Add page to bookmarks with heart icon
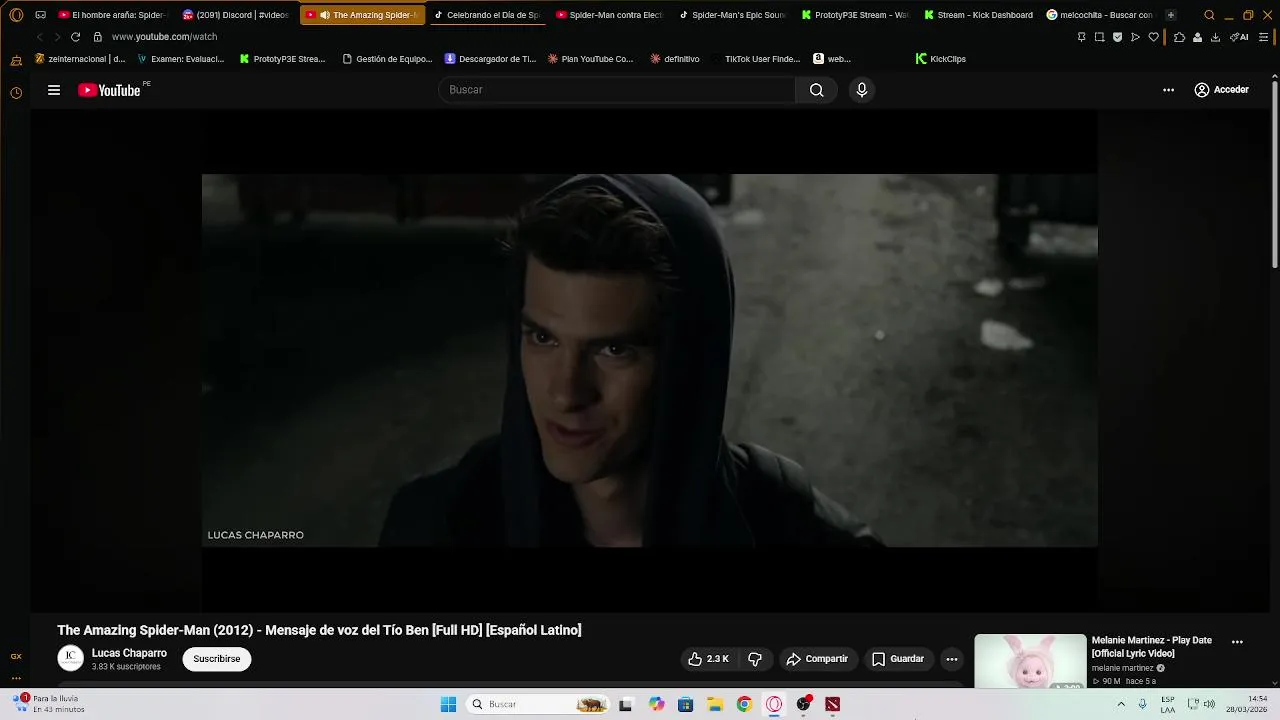Screen dimensions: 1280x720 point(1153,37)
